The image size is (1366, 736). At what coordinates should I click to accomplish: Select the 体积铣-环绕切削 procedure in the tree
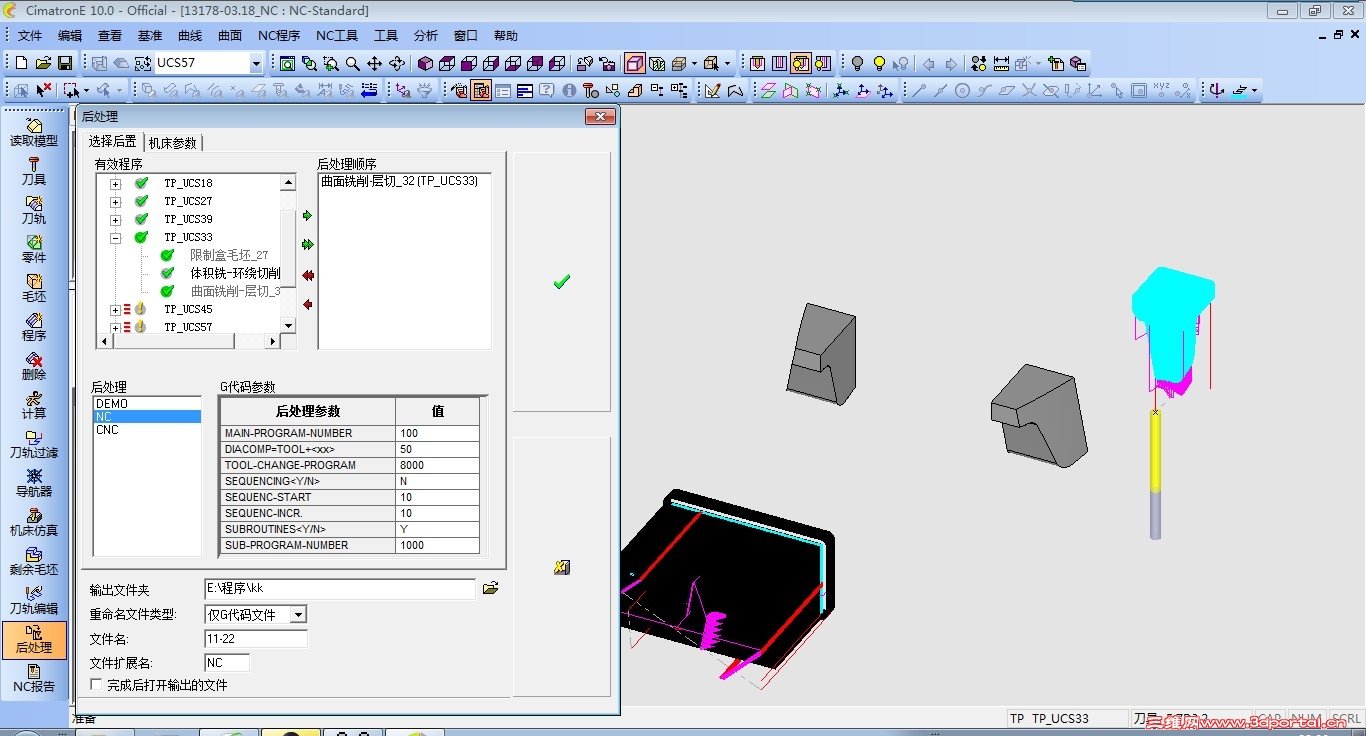coord(235,273)
